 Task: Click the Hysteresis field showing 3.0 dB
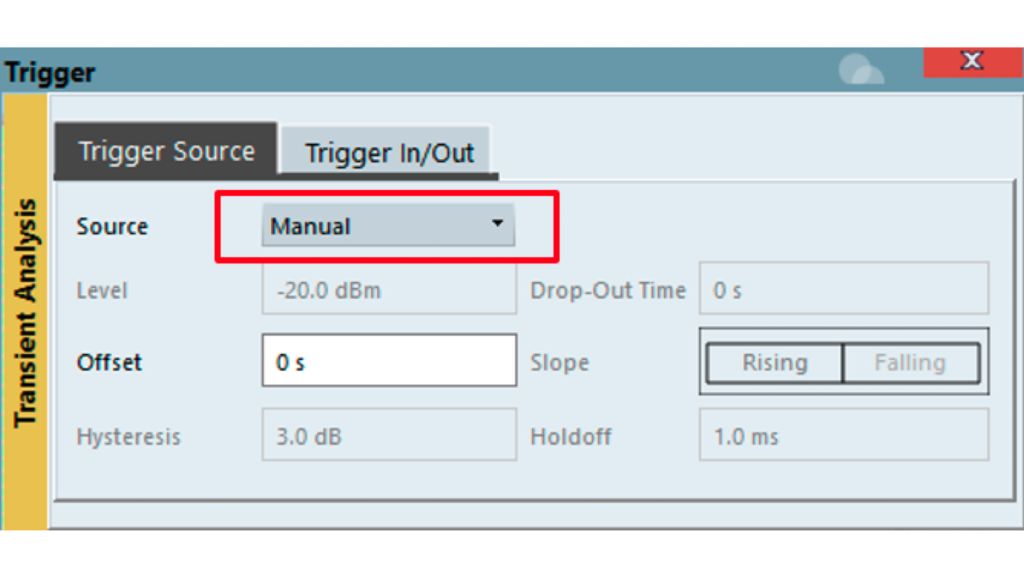point(388,436)
